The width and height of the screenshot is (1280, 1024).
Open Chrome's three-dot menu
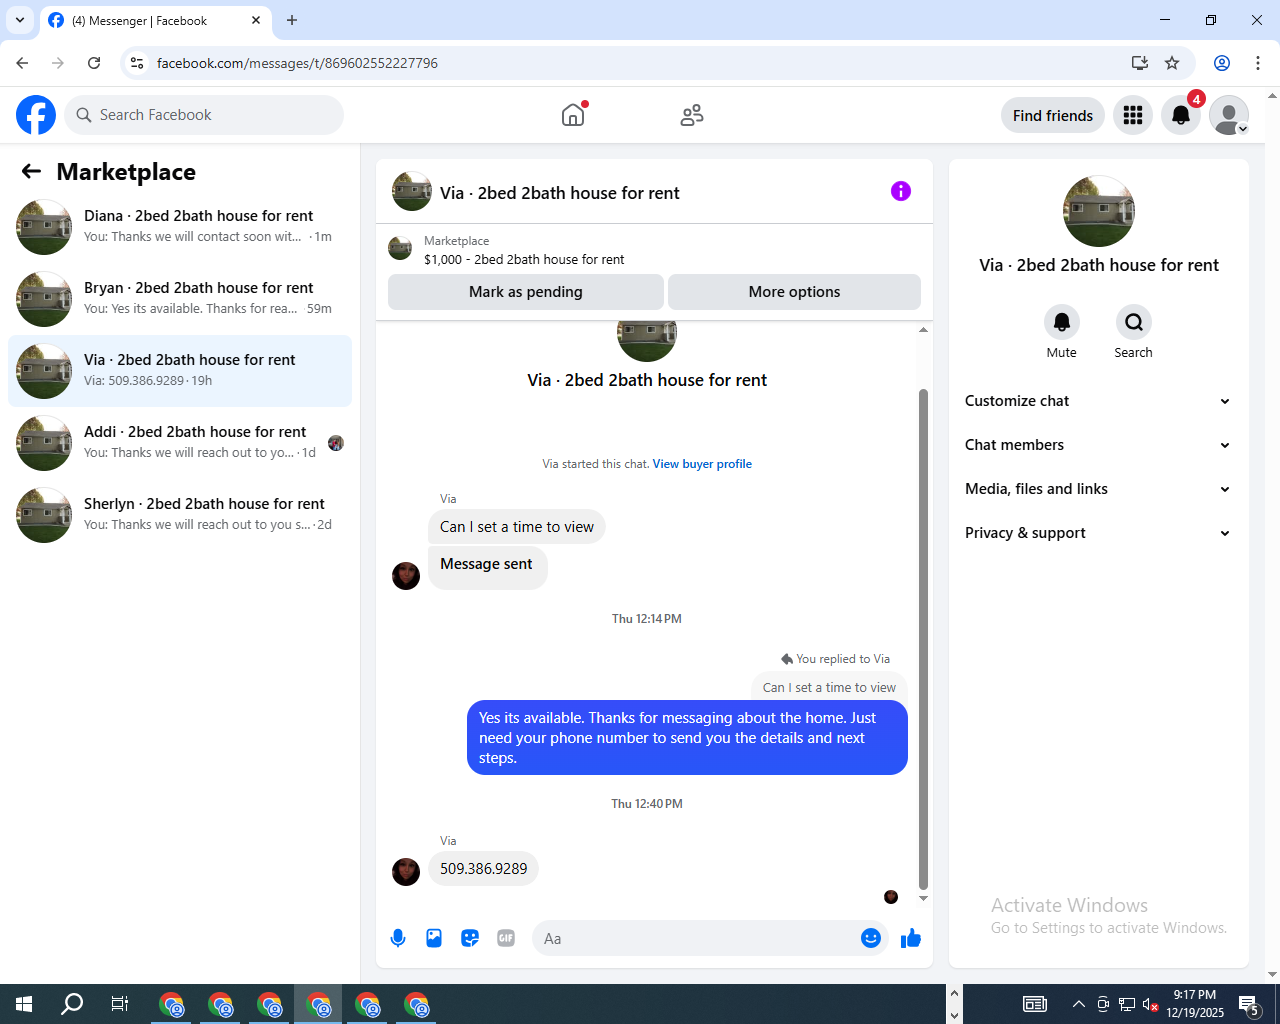(1258, 63)
